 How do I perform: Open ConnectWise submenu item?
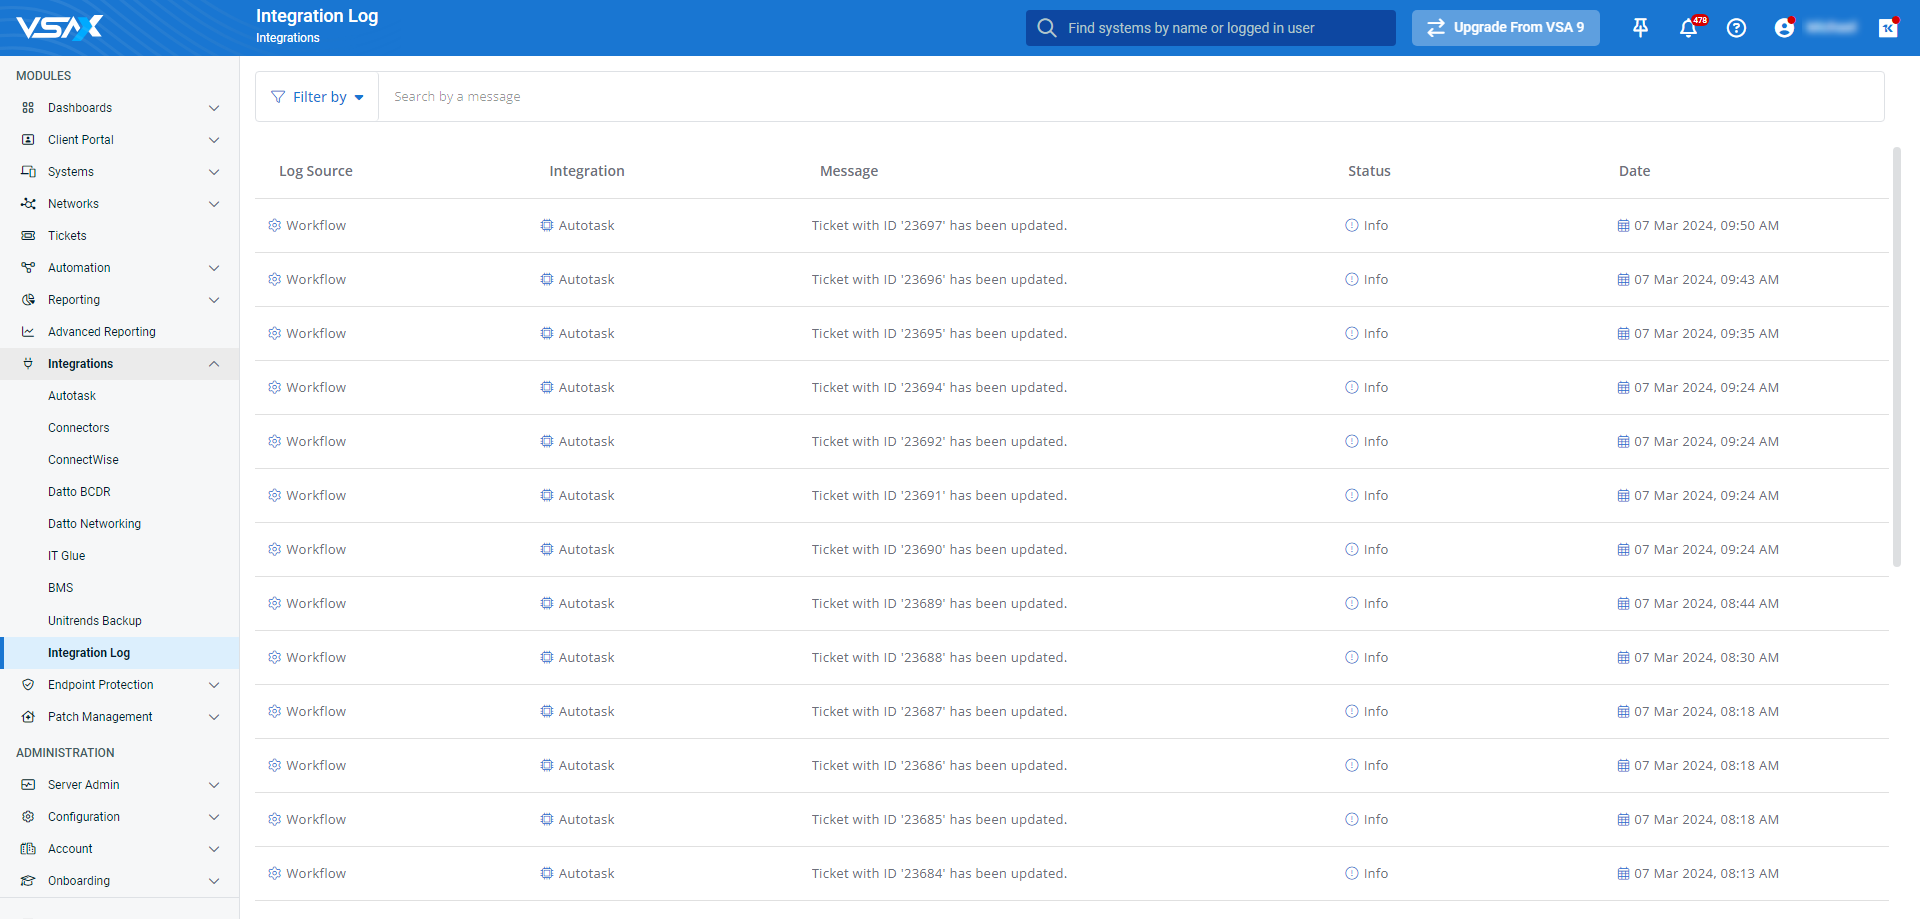click(x=83, y=460)
